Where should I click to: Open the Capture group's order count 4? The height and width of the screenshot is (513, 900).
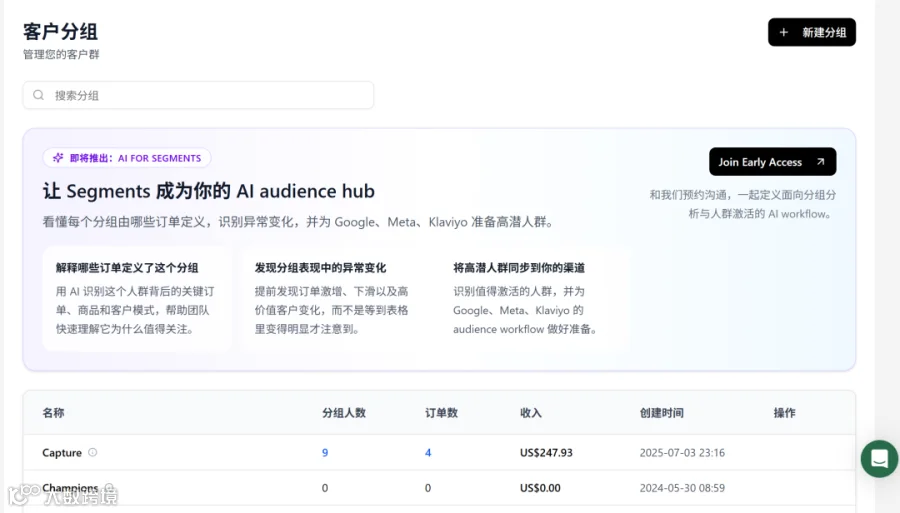428,453
